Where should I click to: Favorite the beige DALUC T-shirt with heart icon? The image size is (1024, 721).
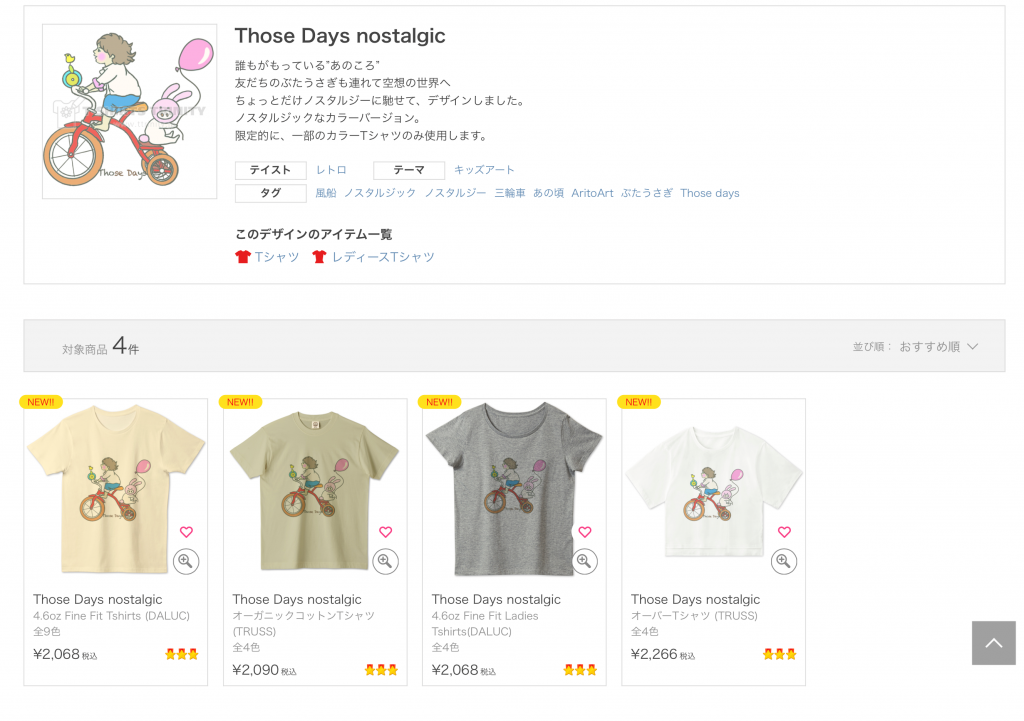(186, 532)
